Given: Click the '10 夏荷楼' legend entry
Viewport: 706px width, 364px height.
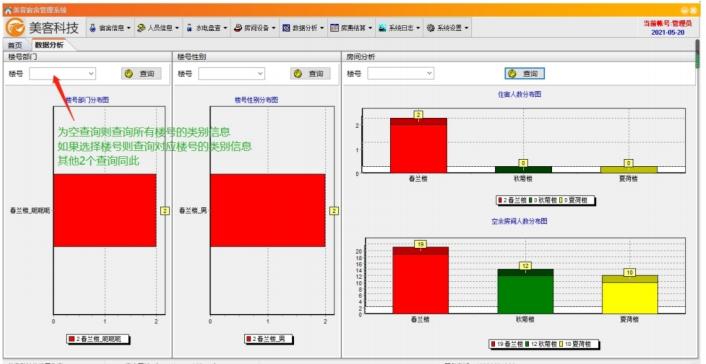Looking at the screenshot, I should tap(575, 344).
